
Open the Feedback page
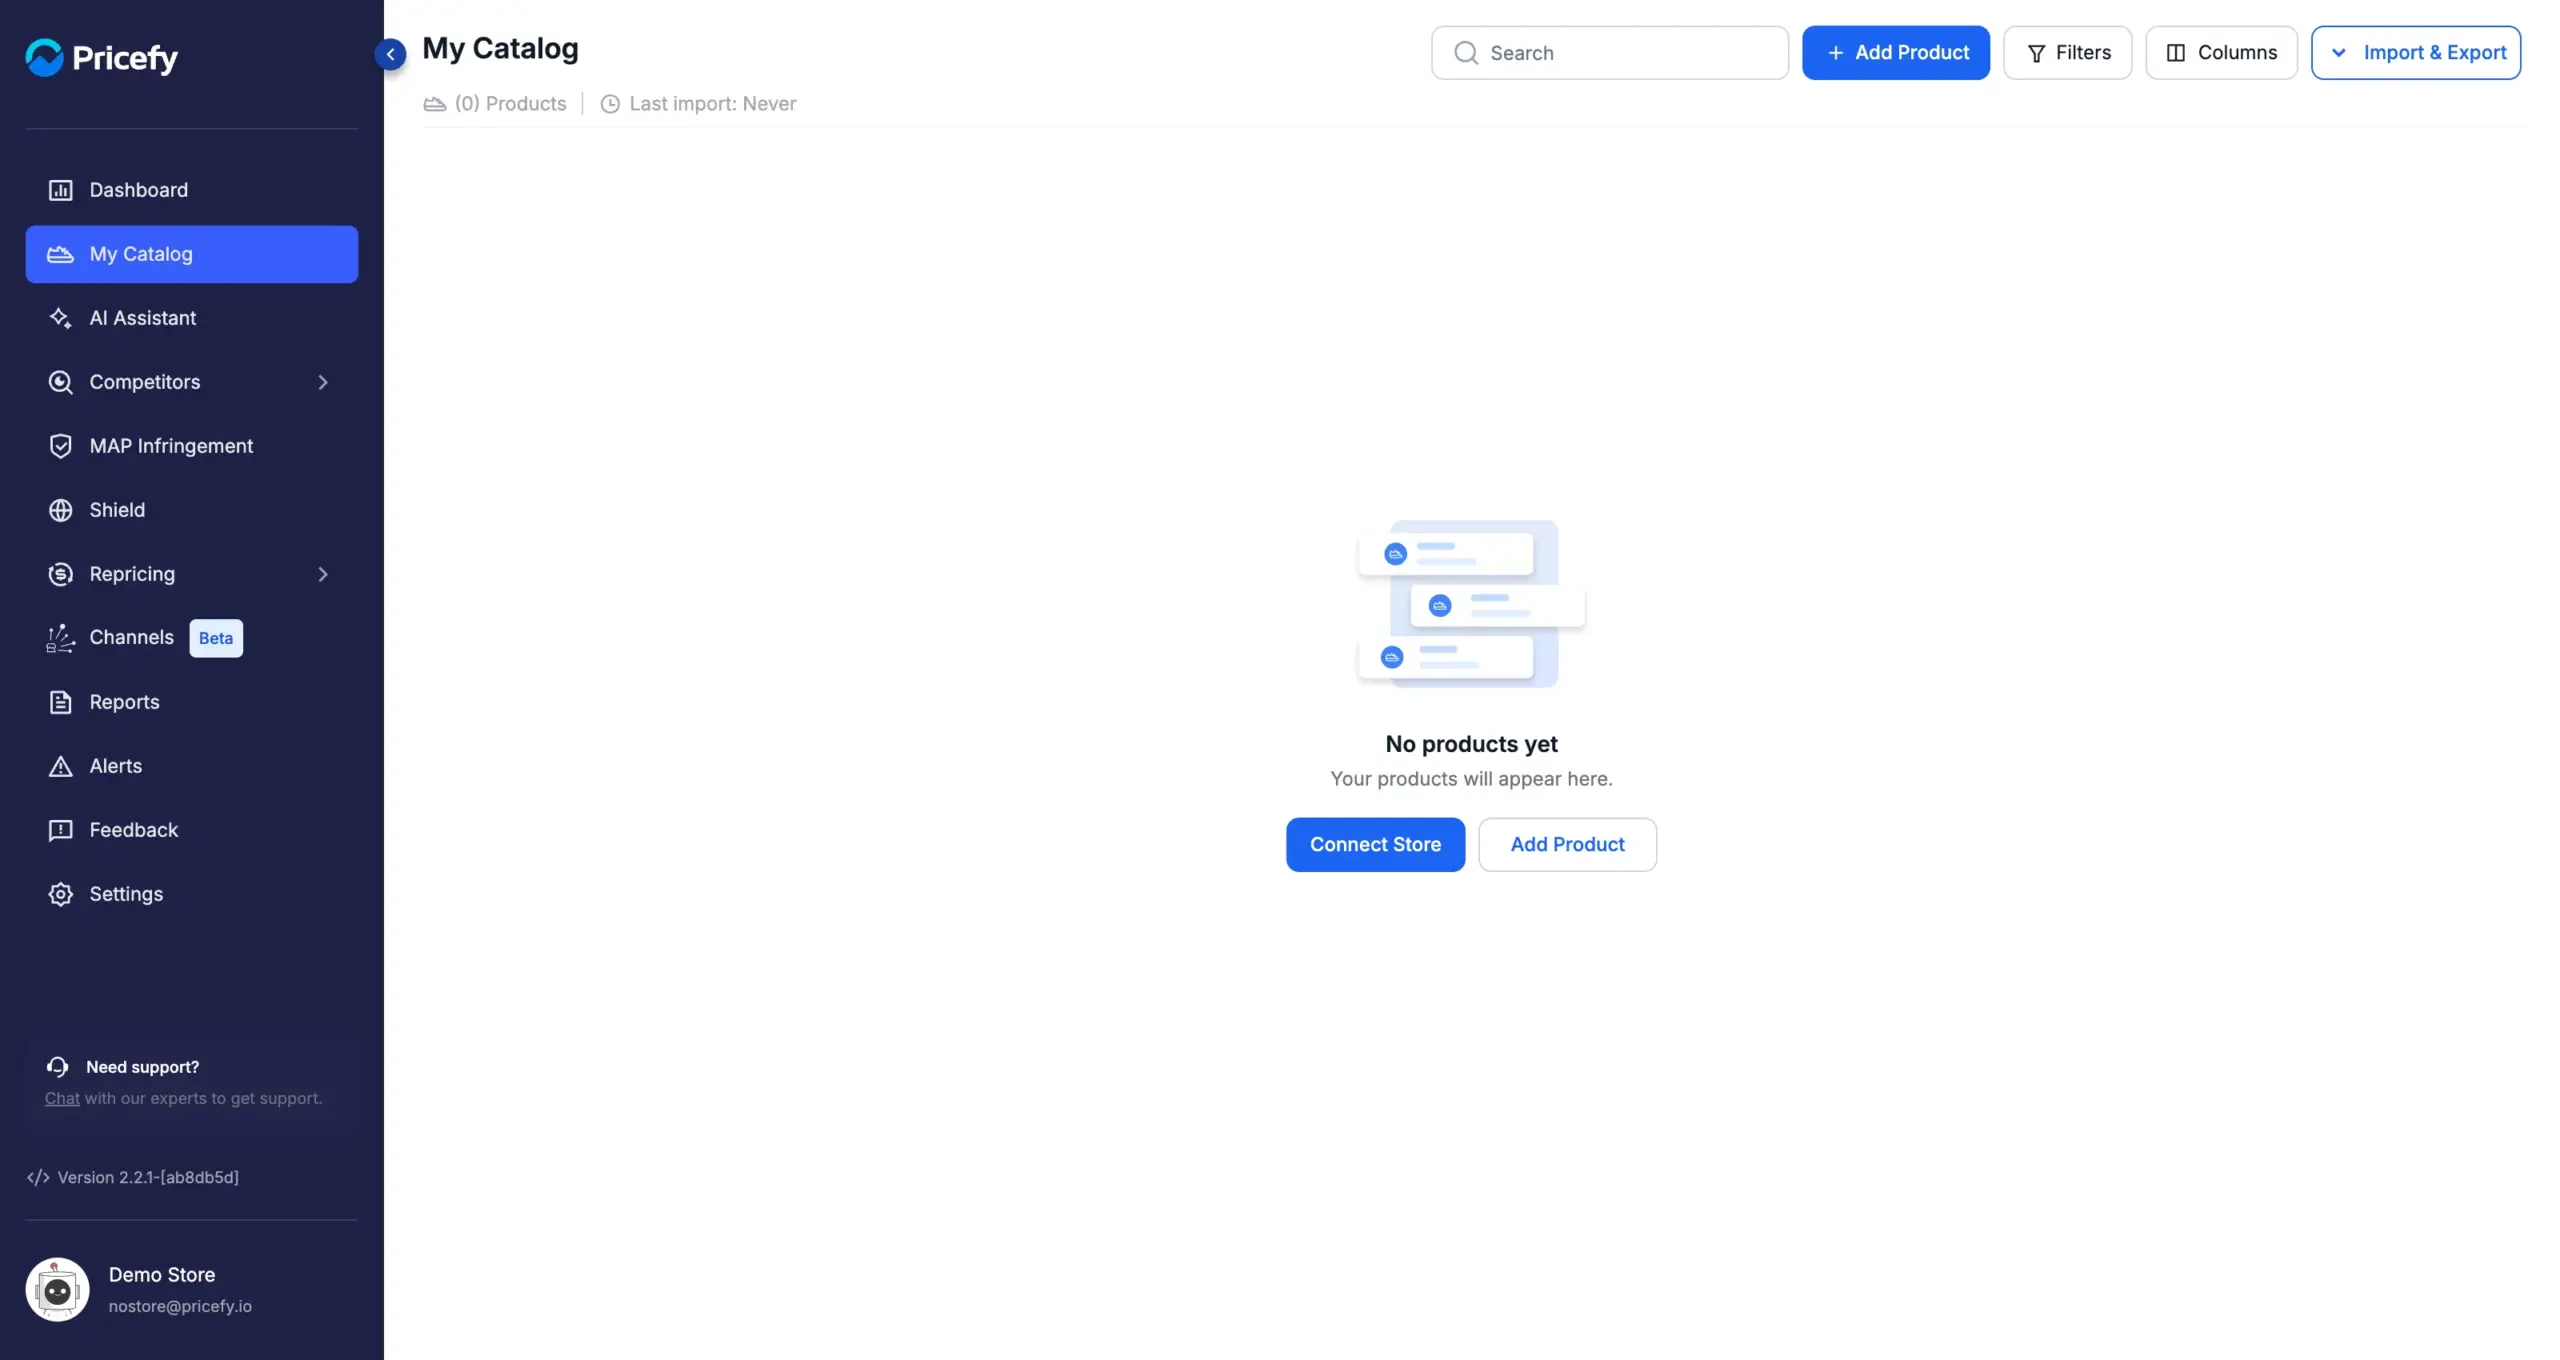191,830
